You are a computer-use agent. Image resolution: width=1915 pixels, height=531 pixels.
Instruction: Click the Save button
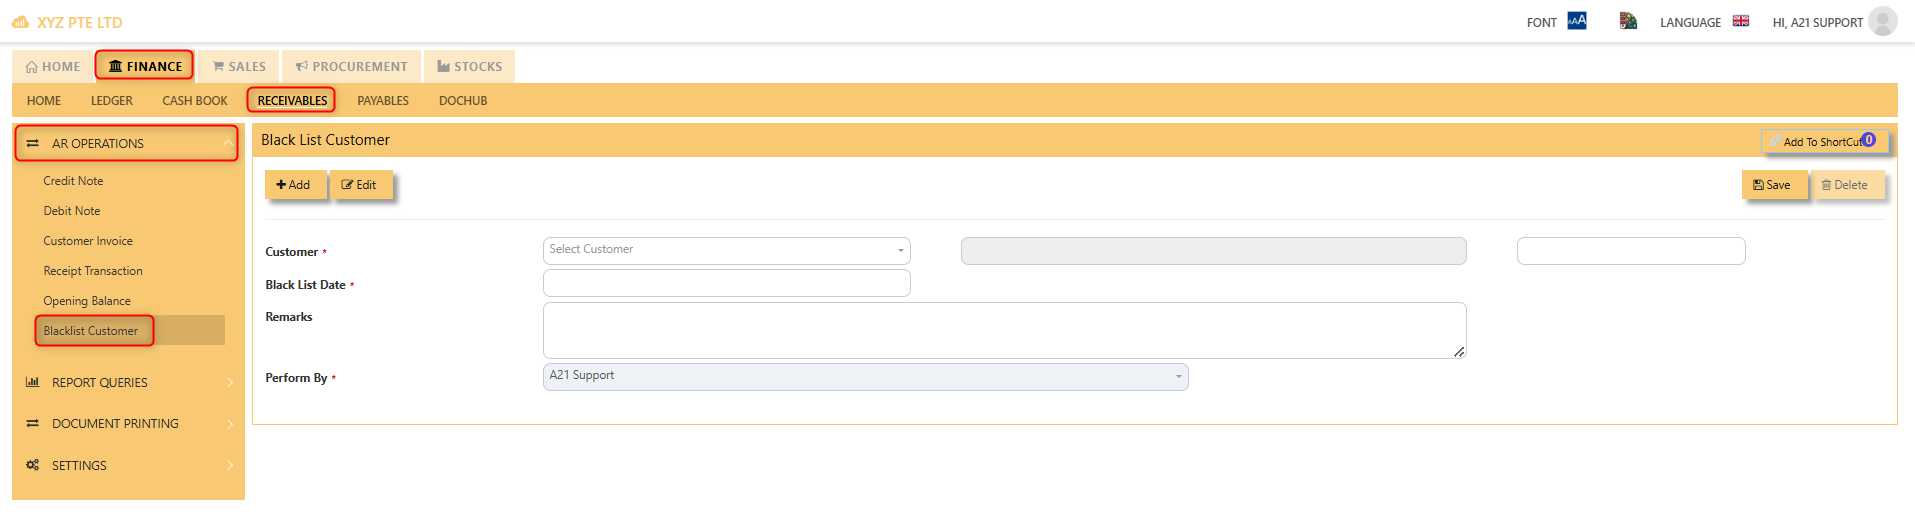point(1773,185)
